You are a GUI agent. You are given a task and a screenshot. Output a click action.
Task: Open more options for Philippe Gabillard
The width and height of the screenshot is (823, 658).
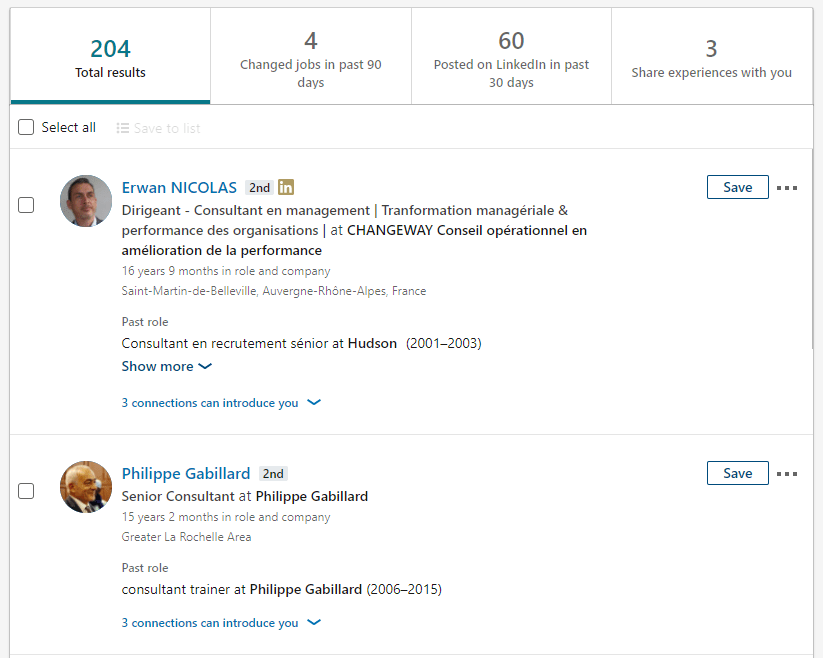(787, 473)
